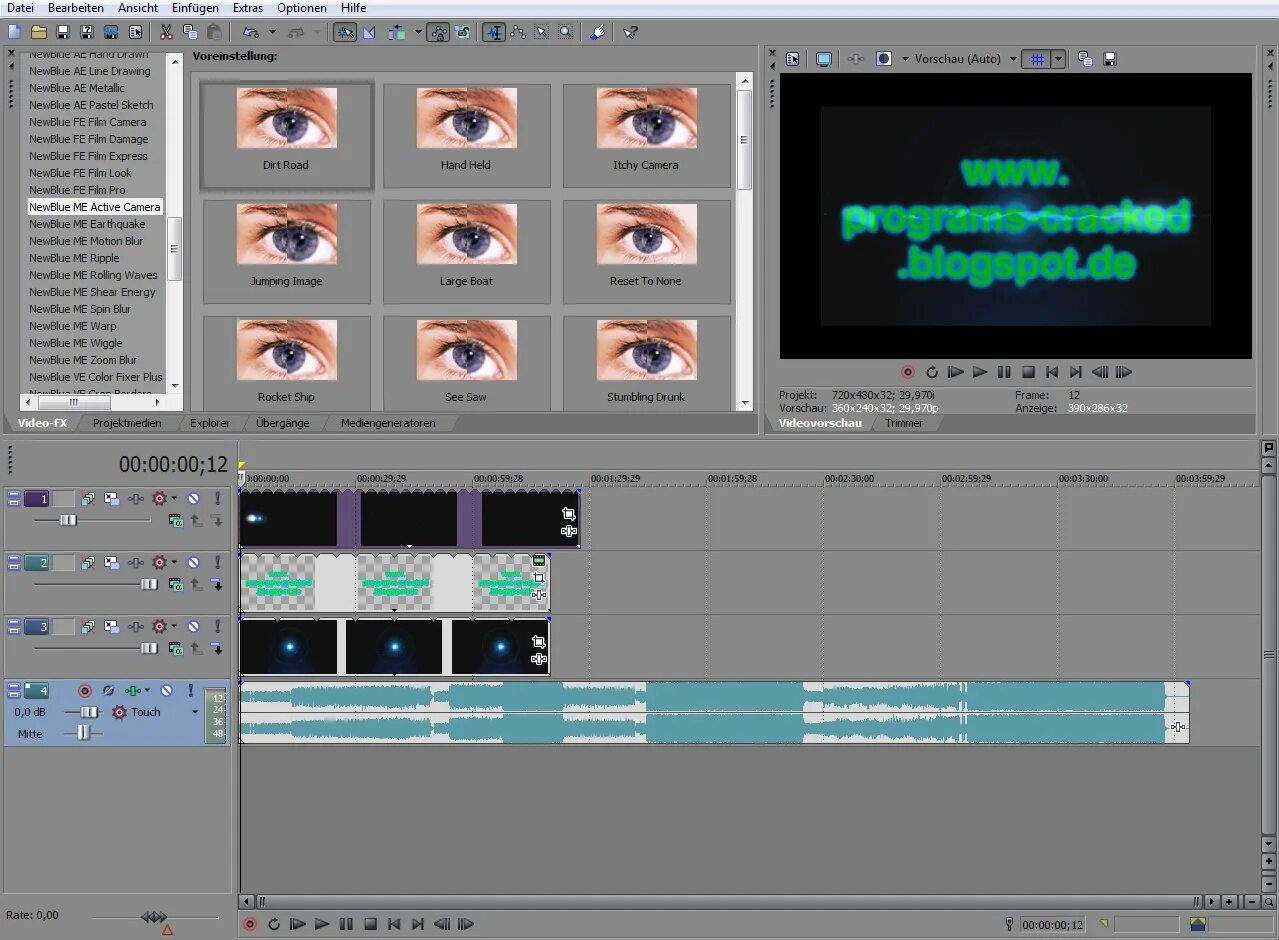1279x940 pixels.
Task: Toggle the auto ripple button in the toolbar
Action: pos(398,32)
